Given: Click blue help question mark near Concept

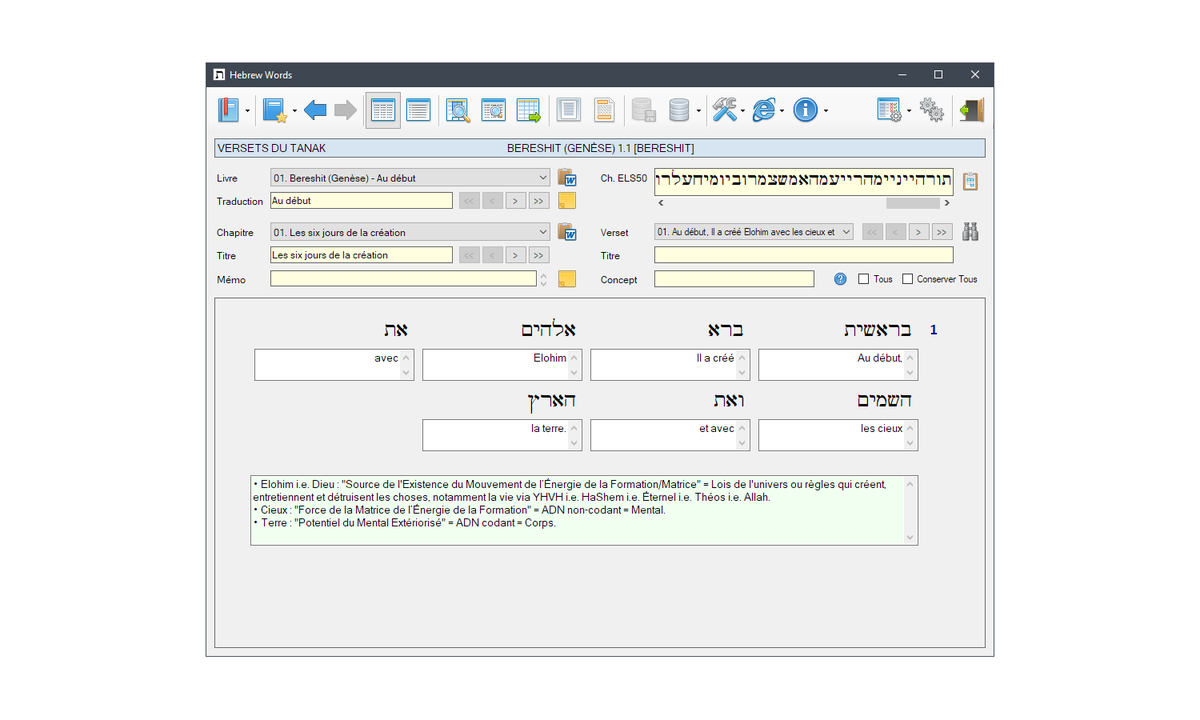Looking at the screenshot, I should point(840,279).
